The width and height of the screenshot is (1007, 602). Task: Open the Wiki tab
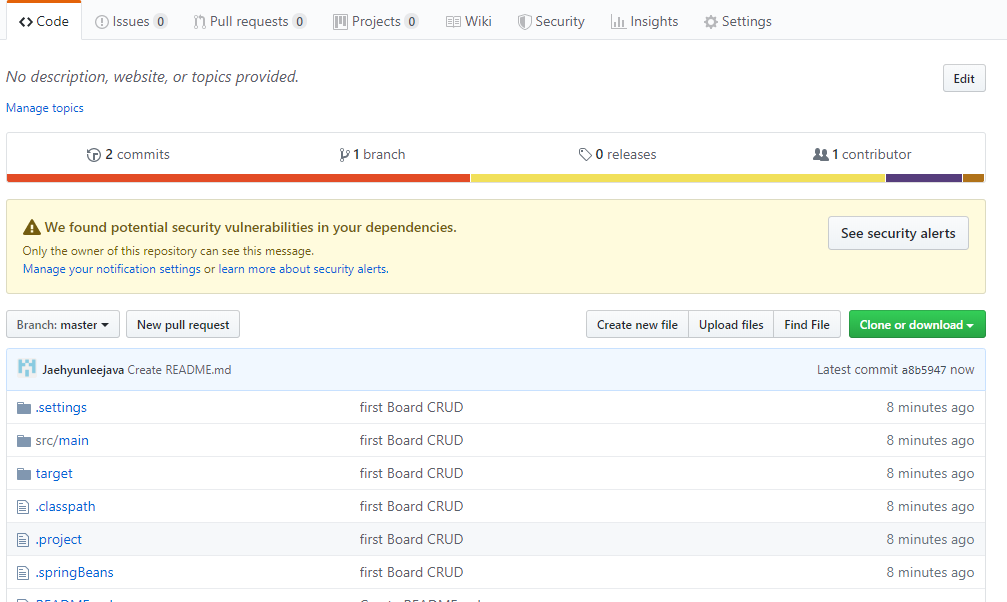click(469, 21)
